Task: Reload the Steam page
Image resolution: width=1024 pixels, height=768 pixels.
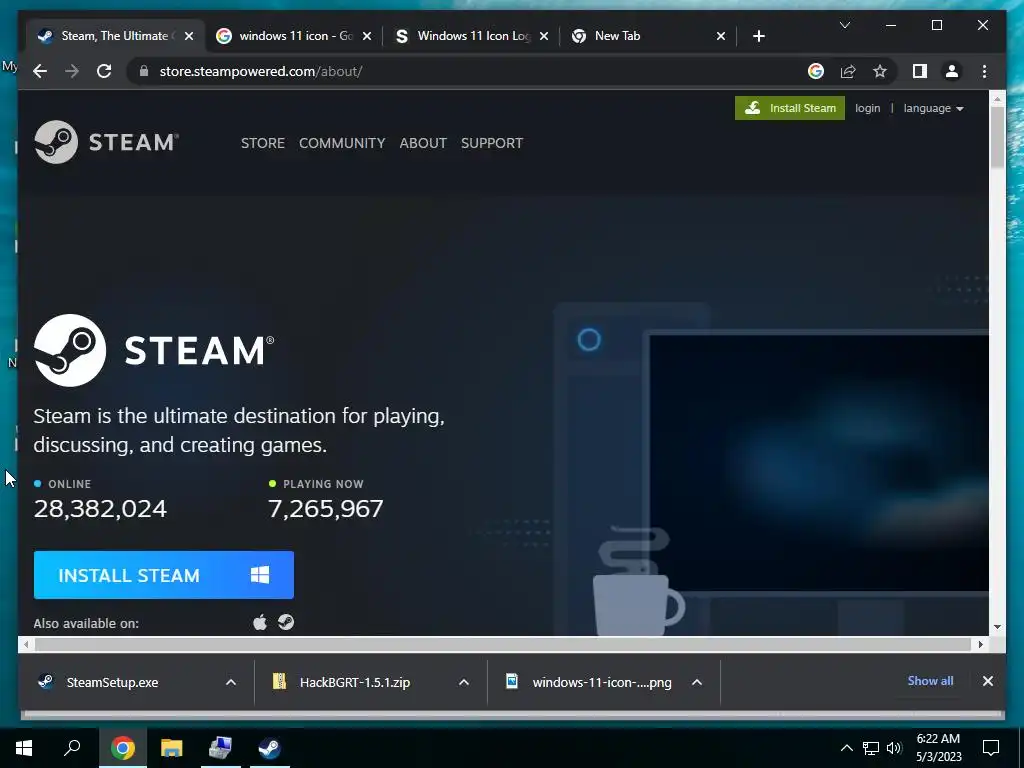Action: (104, 71)
